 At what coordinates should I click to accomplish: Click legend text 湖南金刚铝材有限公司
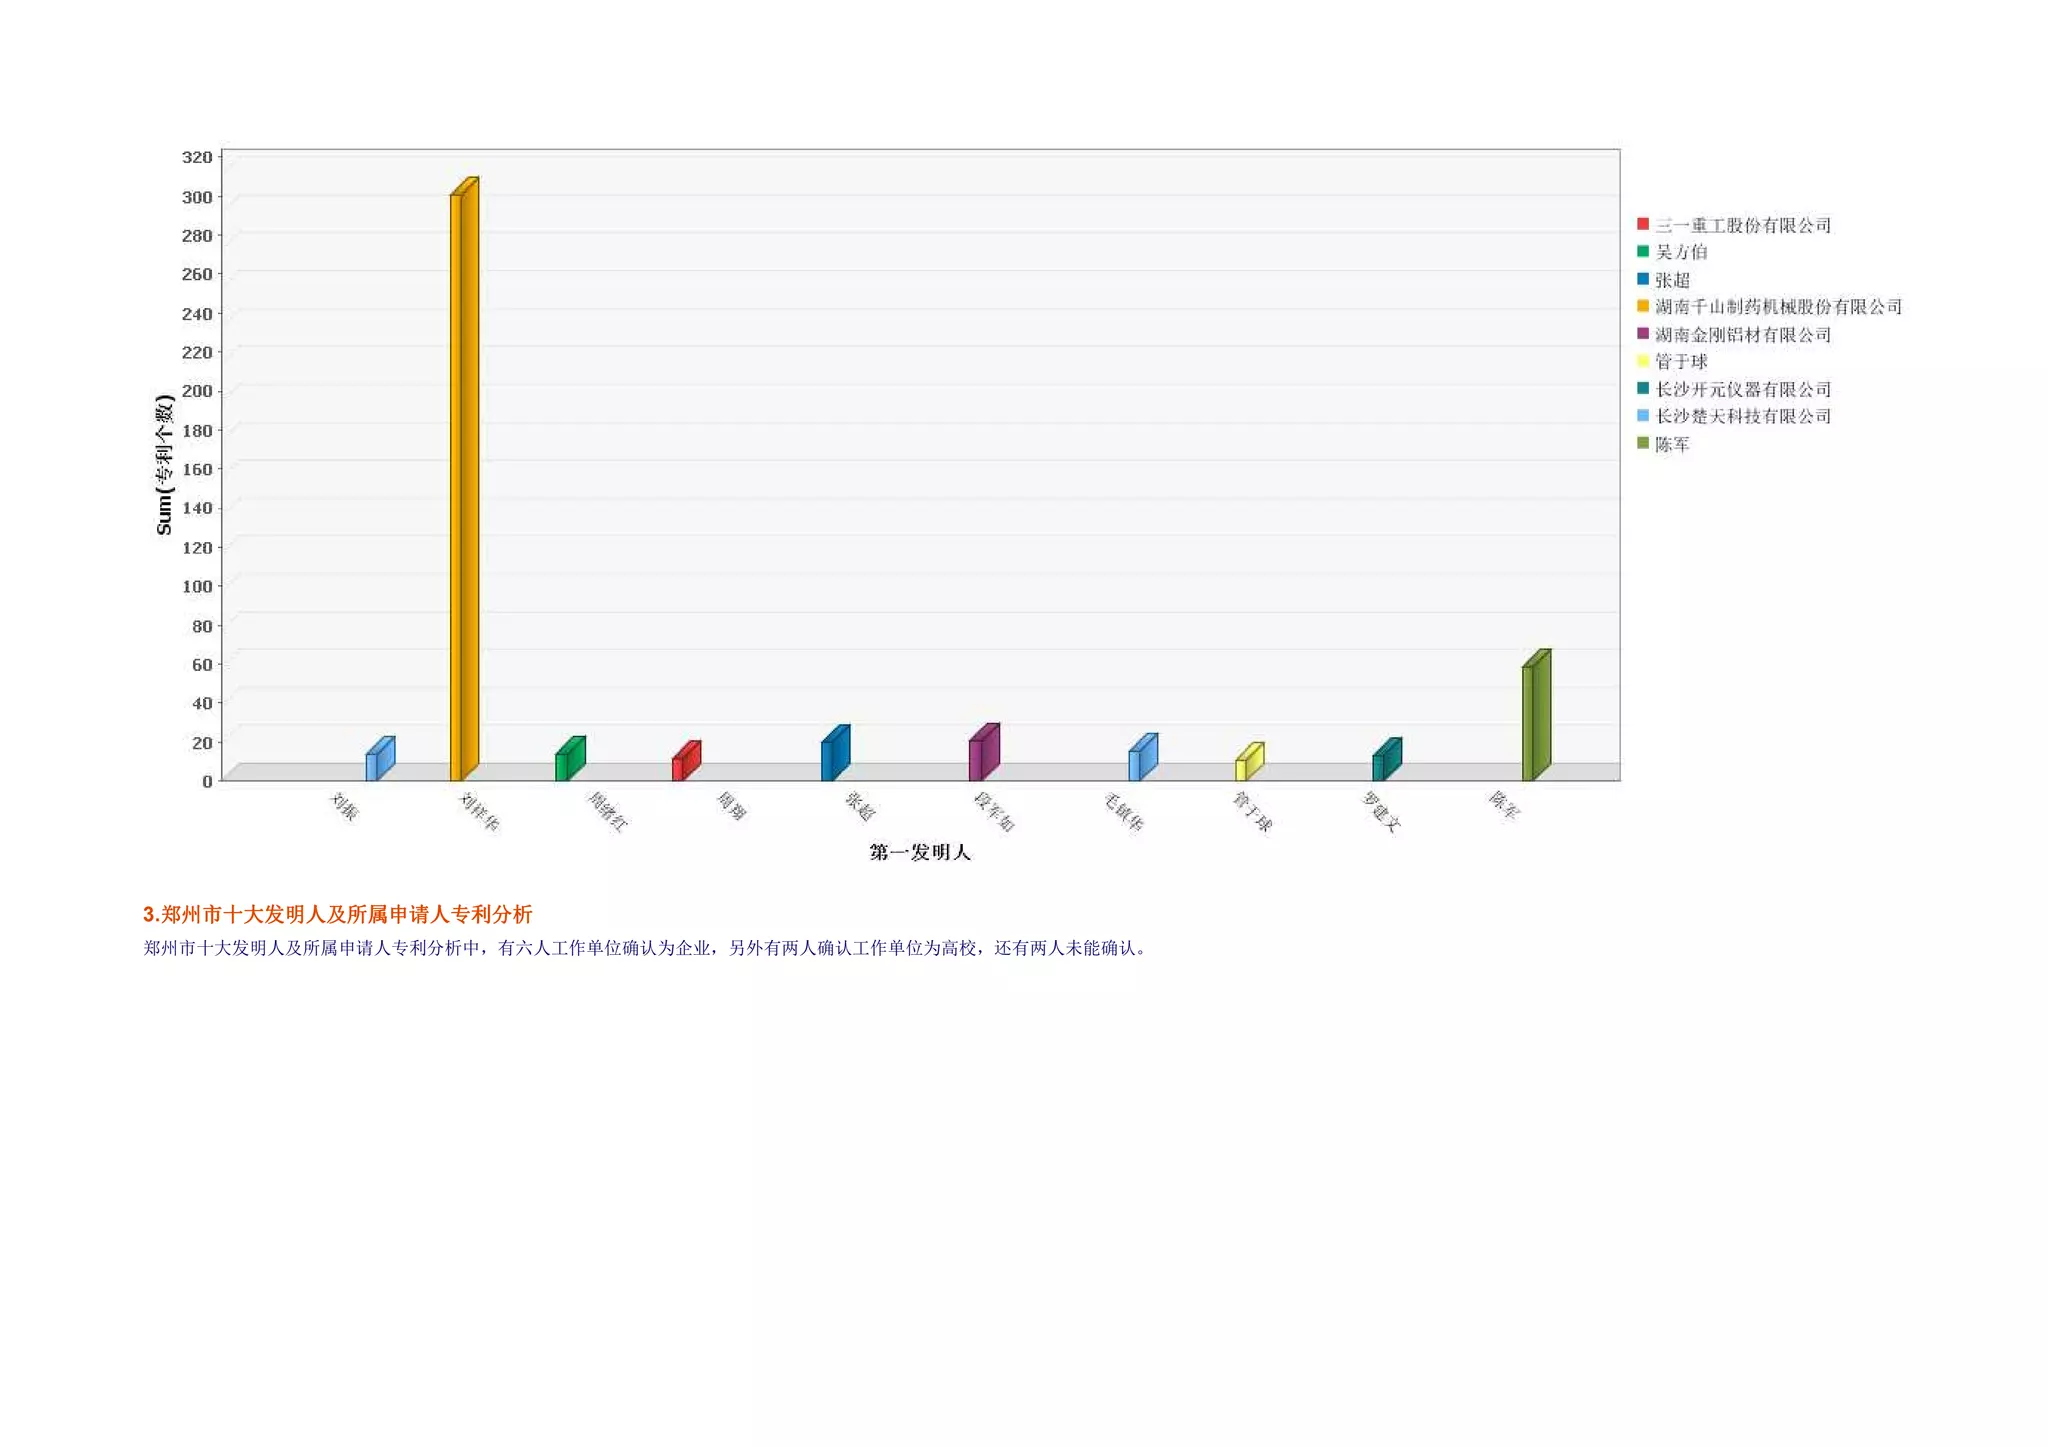pos(1742,334)
